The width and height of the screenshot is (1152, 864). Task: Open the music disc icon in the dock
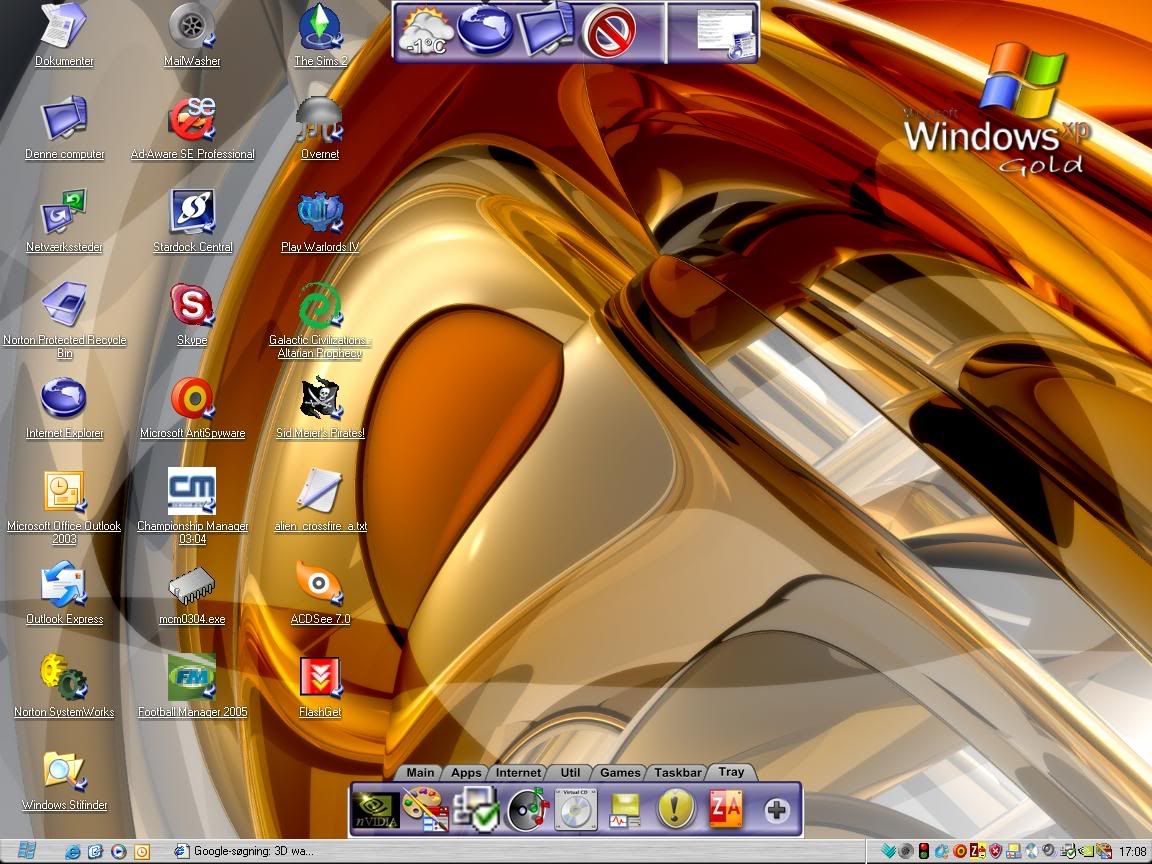(x=526, y=810)
